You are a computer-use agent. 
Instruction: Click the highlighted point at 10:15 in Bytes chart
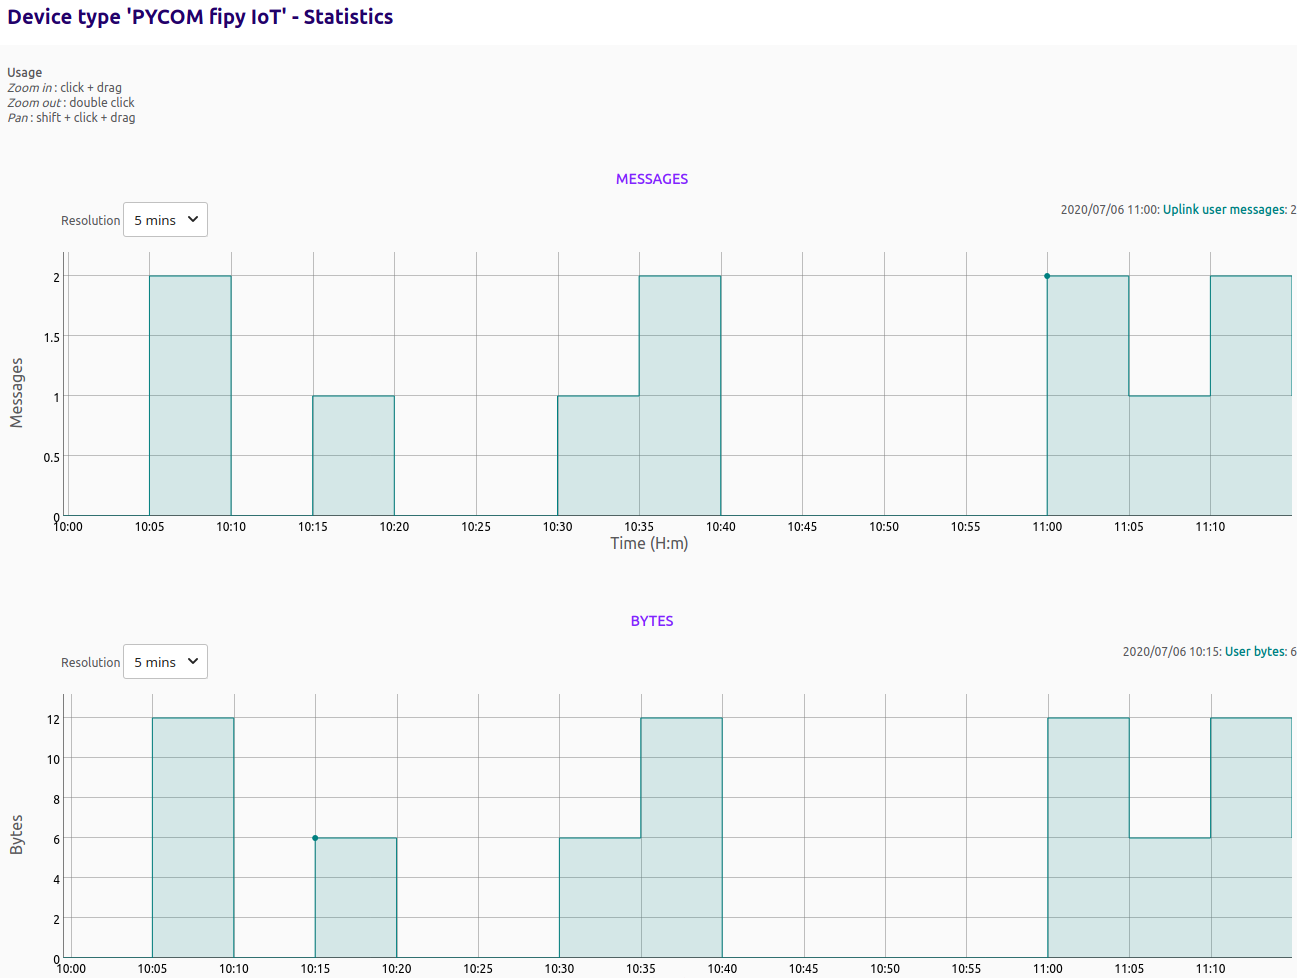coord(315,838)
